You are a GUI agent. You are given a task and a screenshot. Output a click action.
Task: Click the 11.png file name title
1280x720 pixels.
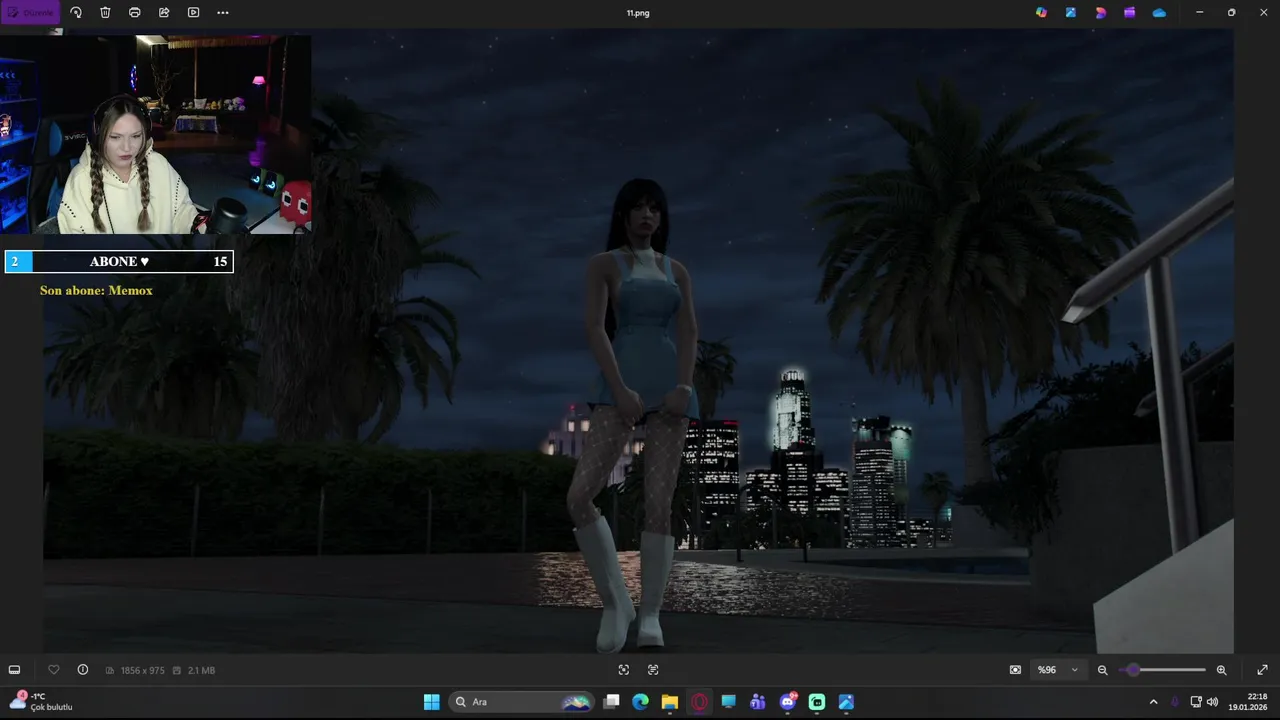click(x=638, y=13)
